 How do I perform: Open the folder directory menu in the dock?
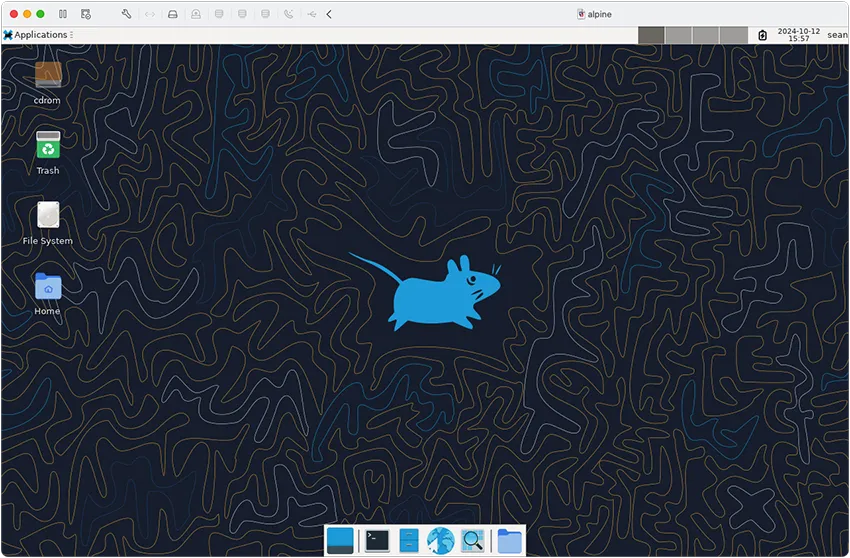coord(509,541)
